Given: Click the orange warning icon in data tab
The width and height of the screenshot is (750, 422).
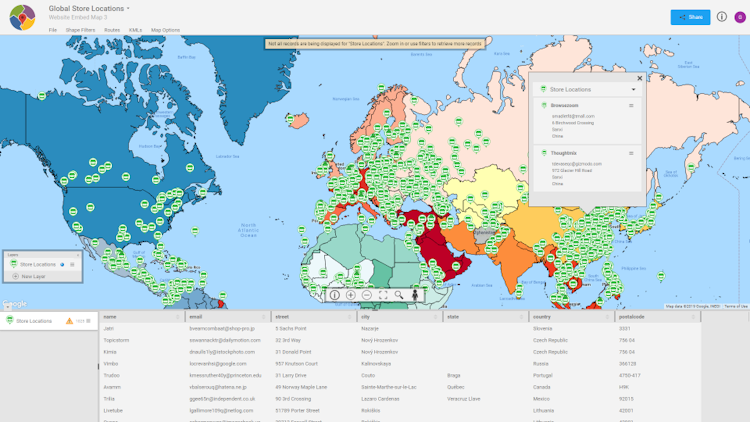Looking at the screenshot, I should [x=69, y=321].
